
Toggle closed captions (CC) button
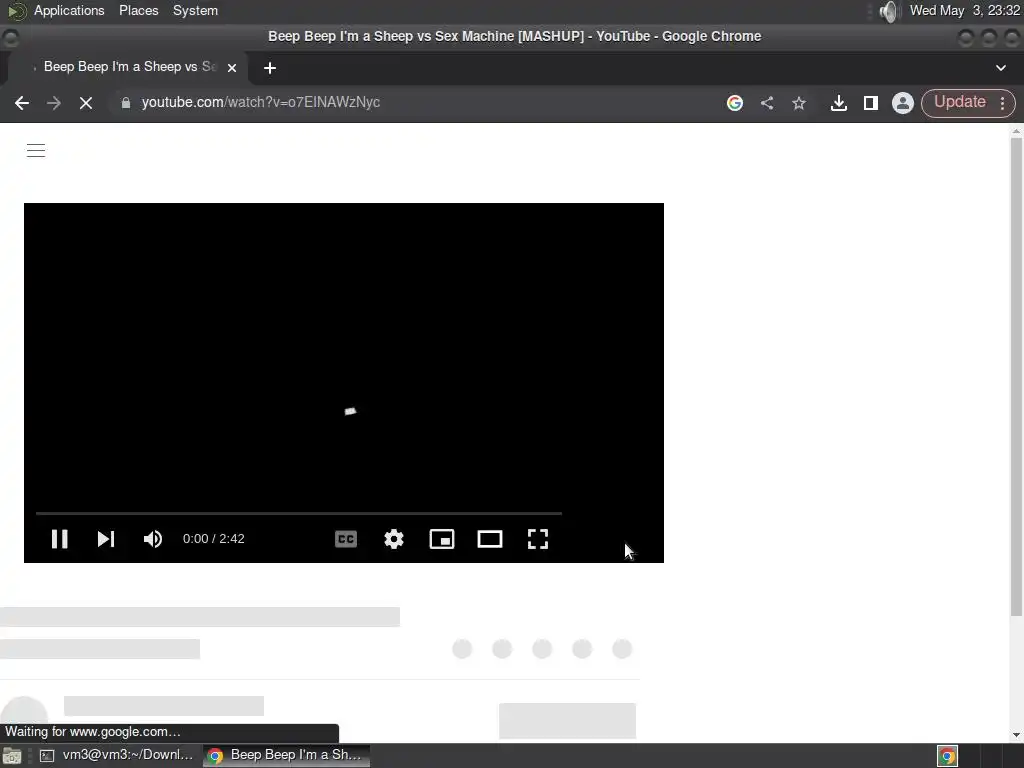345,539
